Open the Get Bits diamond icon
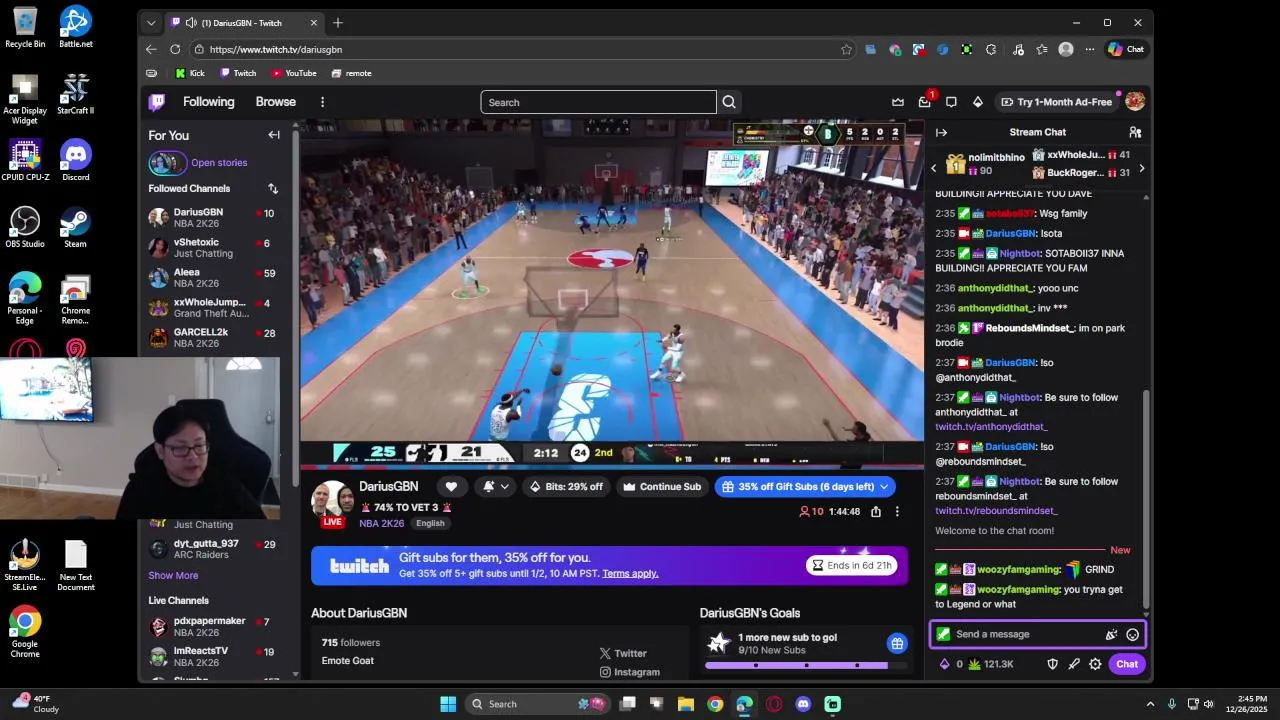 tap(978, 102)
